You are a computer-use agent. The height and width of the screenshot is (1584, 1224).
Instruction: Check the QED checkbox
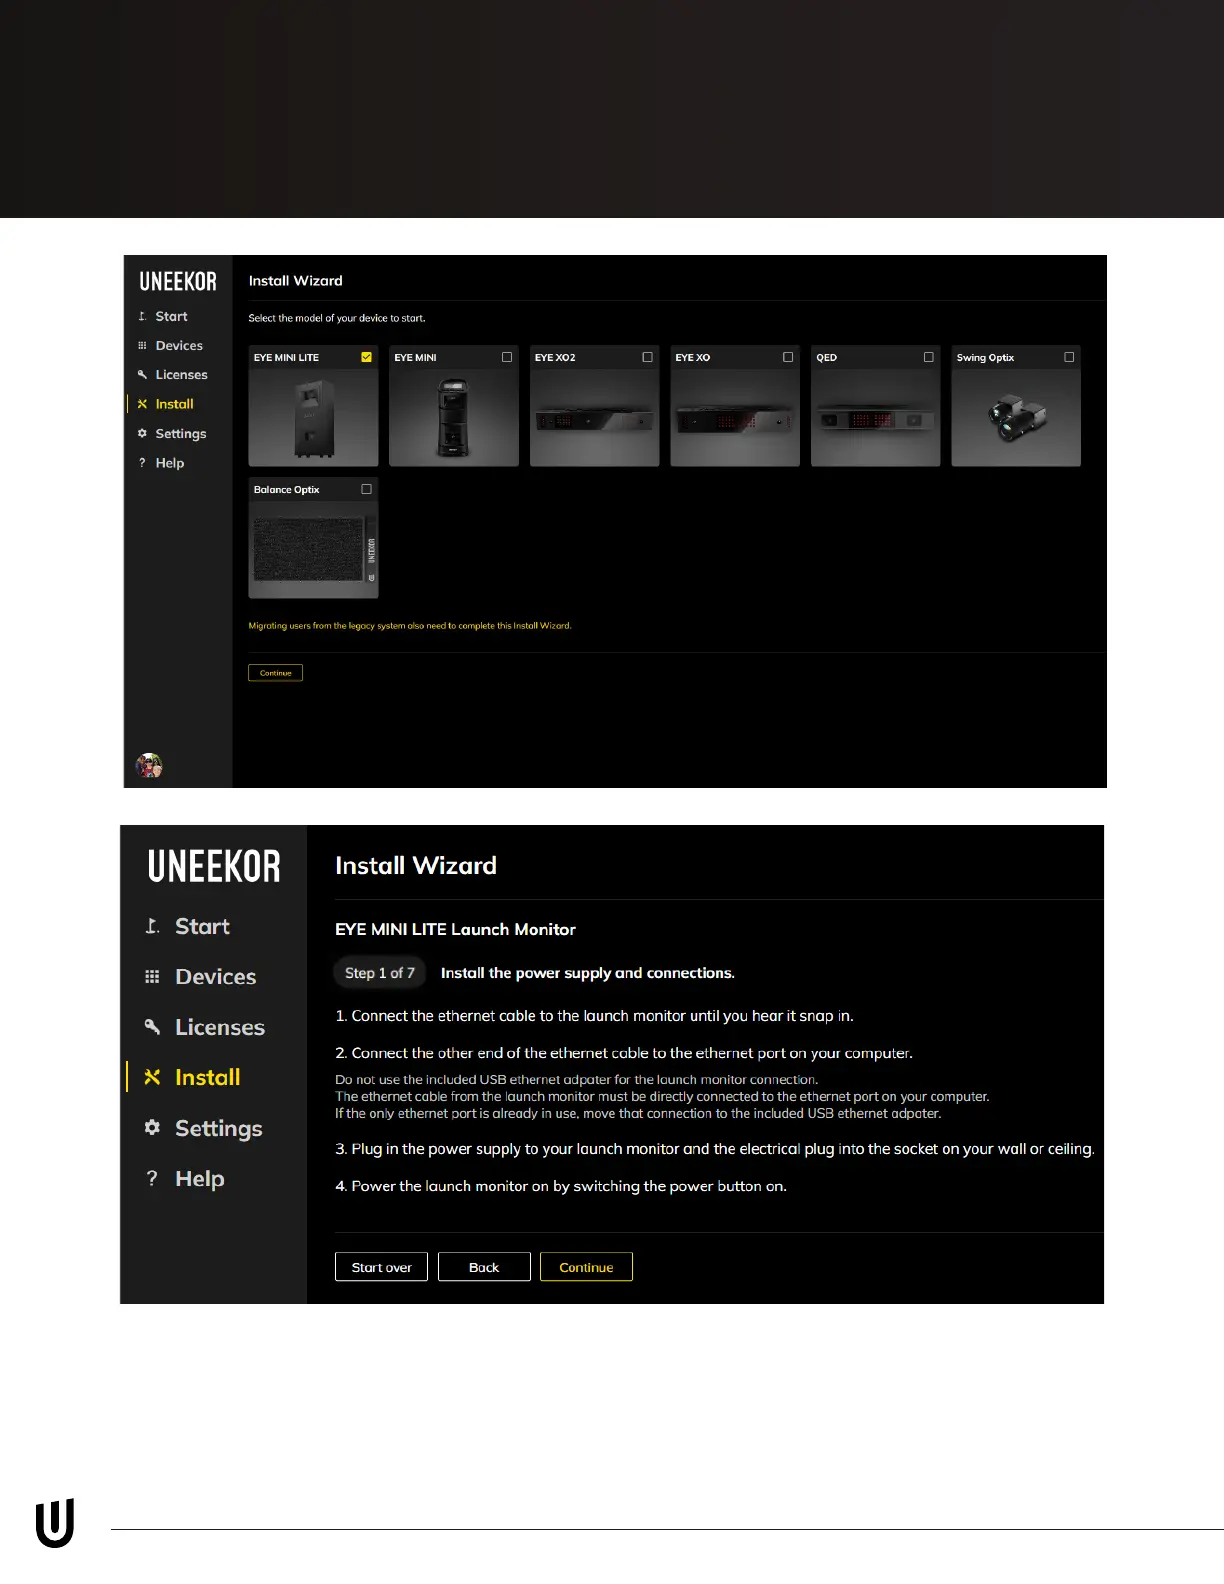click(929, 357)
